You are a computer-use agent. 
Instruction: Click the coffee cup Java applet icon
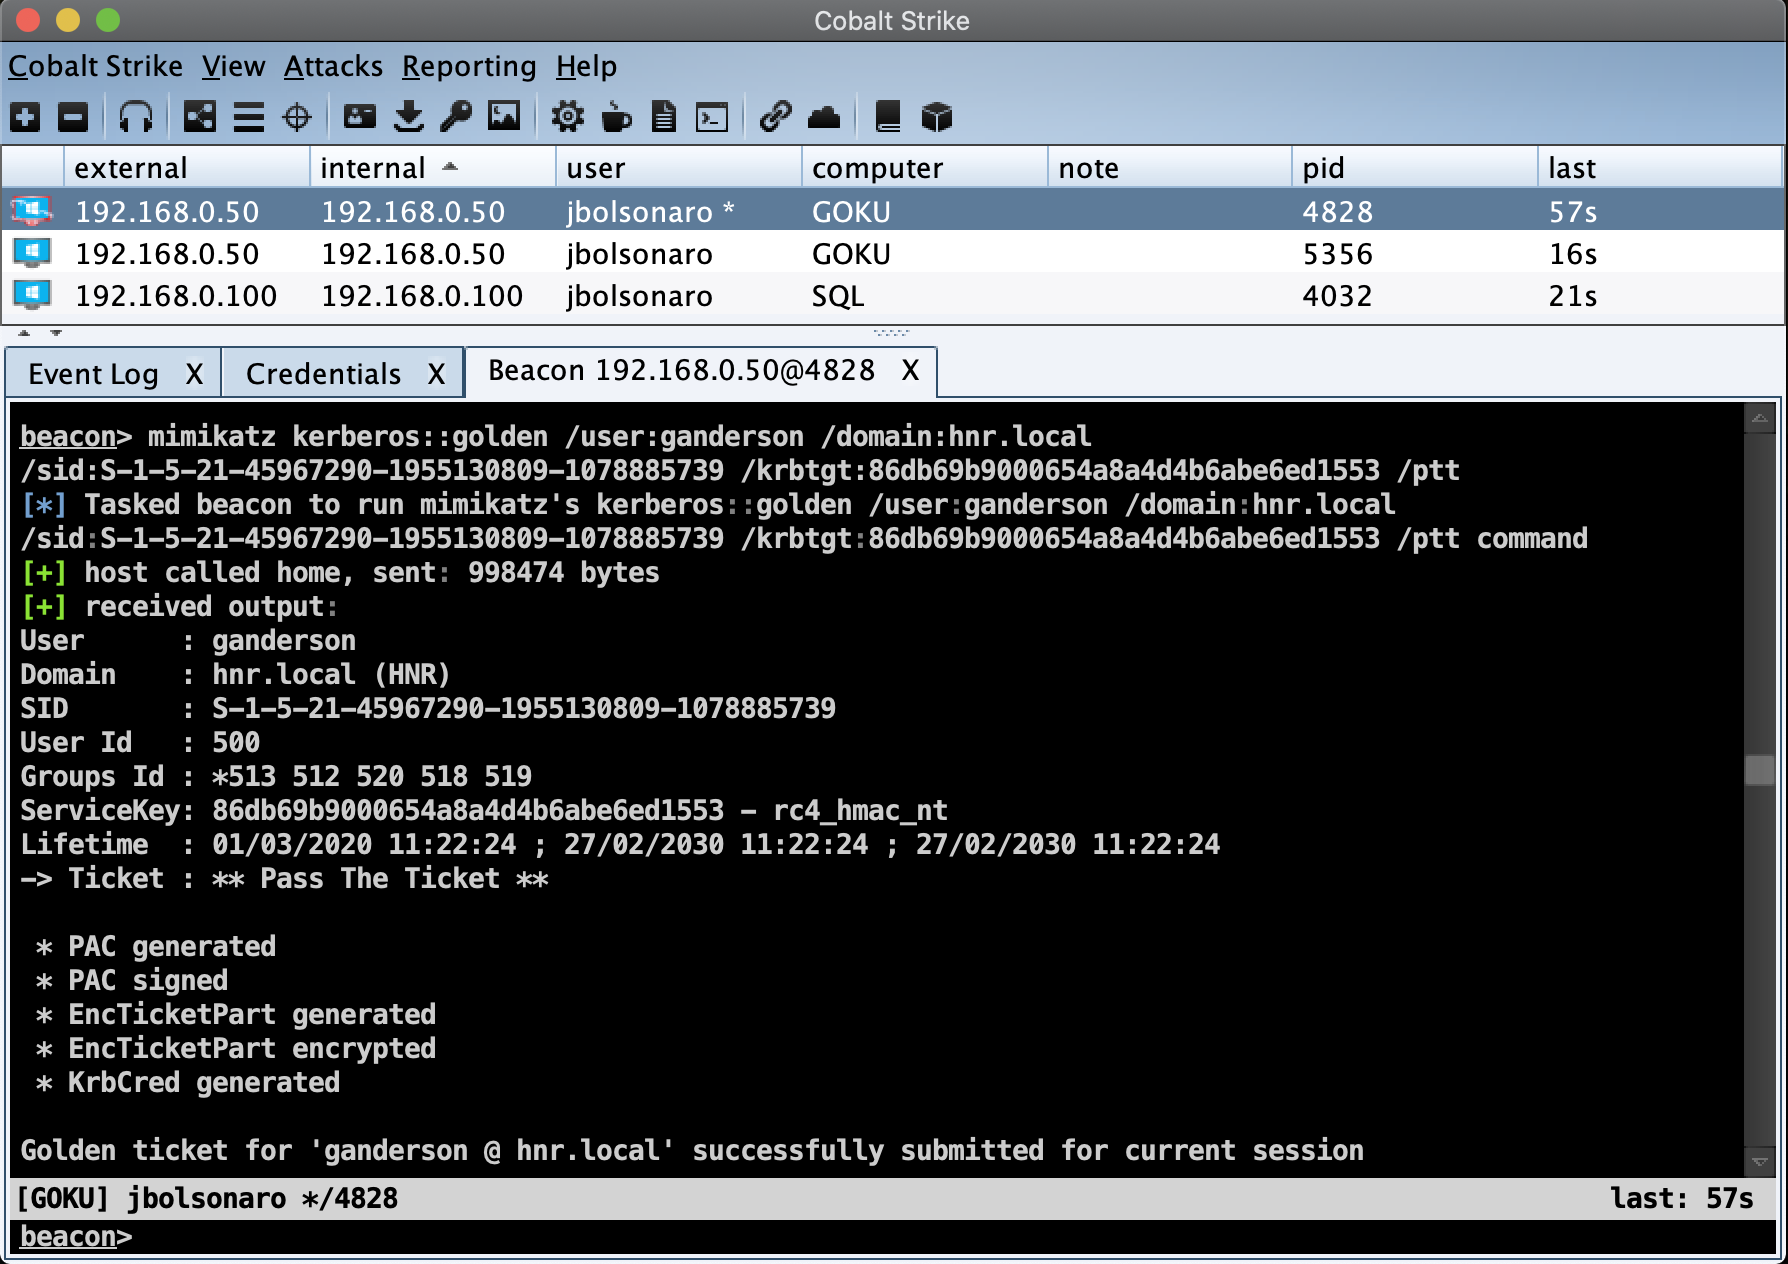[x=617, y=117]
